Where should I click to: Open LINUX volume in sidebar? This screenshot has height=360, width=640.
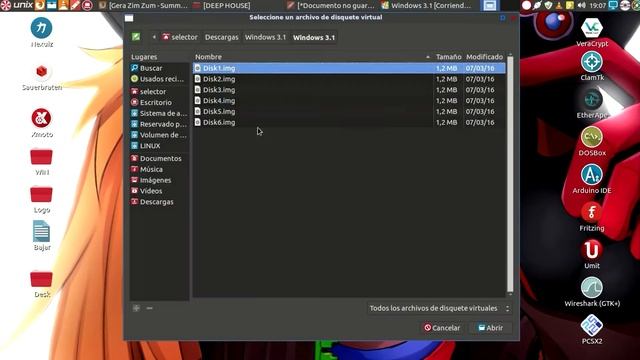click(159, 146)
